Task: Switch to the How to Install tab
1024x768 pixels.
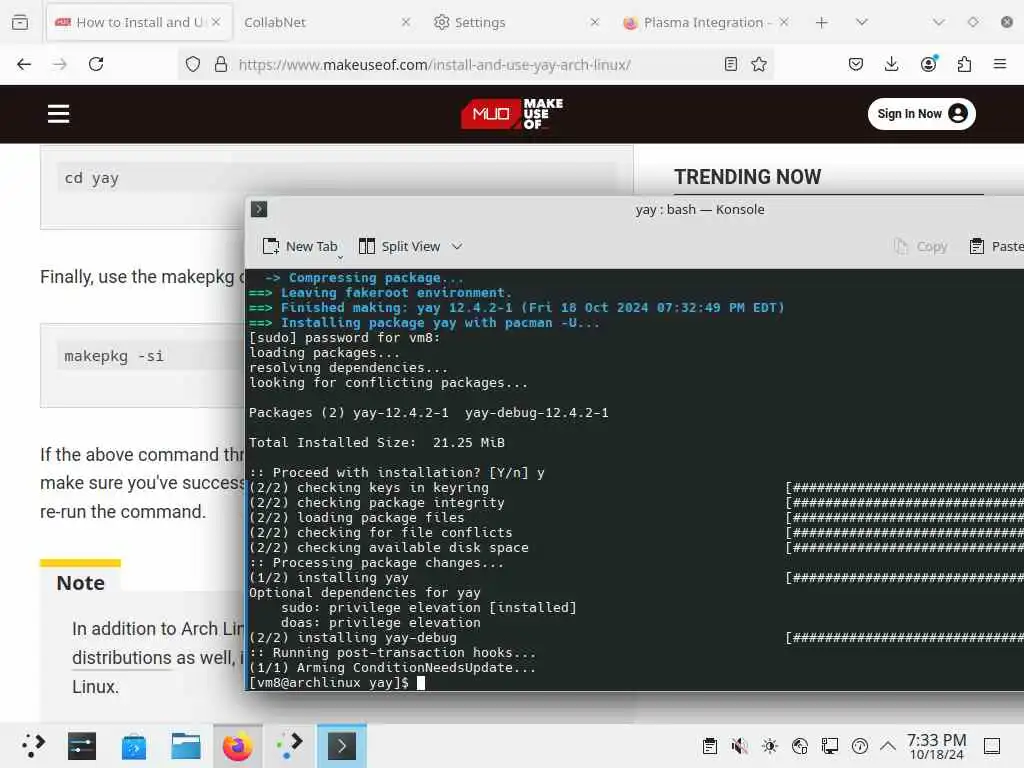Action: 140,22
